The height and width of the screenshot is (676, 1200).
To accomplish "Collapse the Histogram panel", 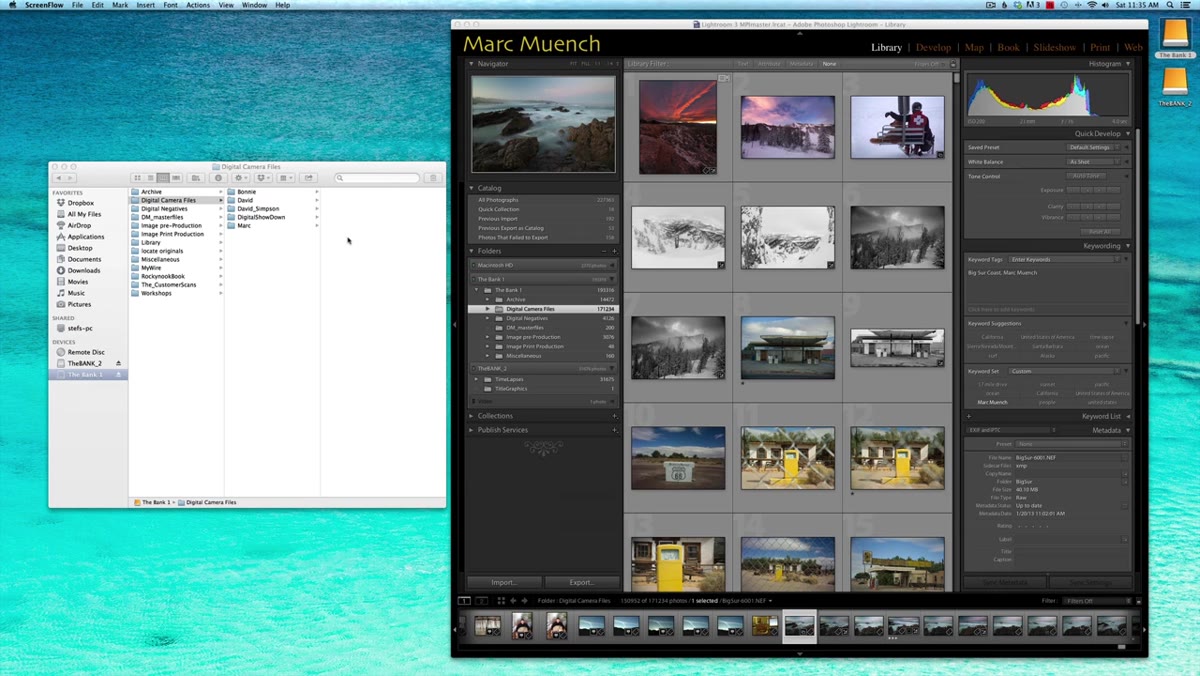I will pos(1128,64).
